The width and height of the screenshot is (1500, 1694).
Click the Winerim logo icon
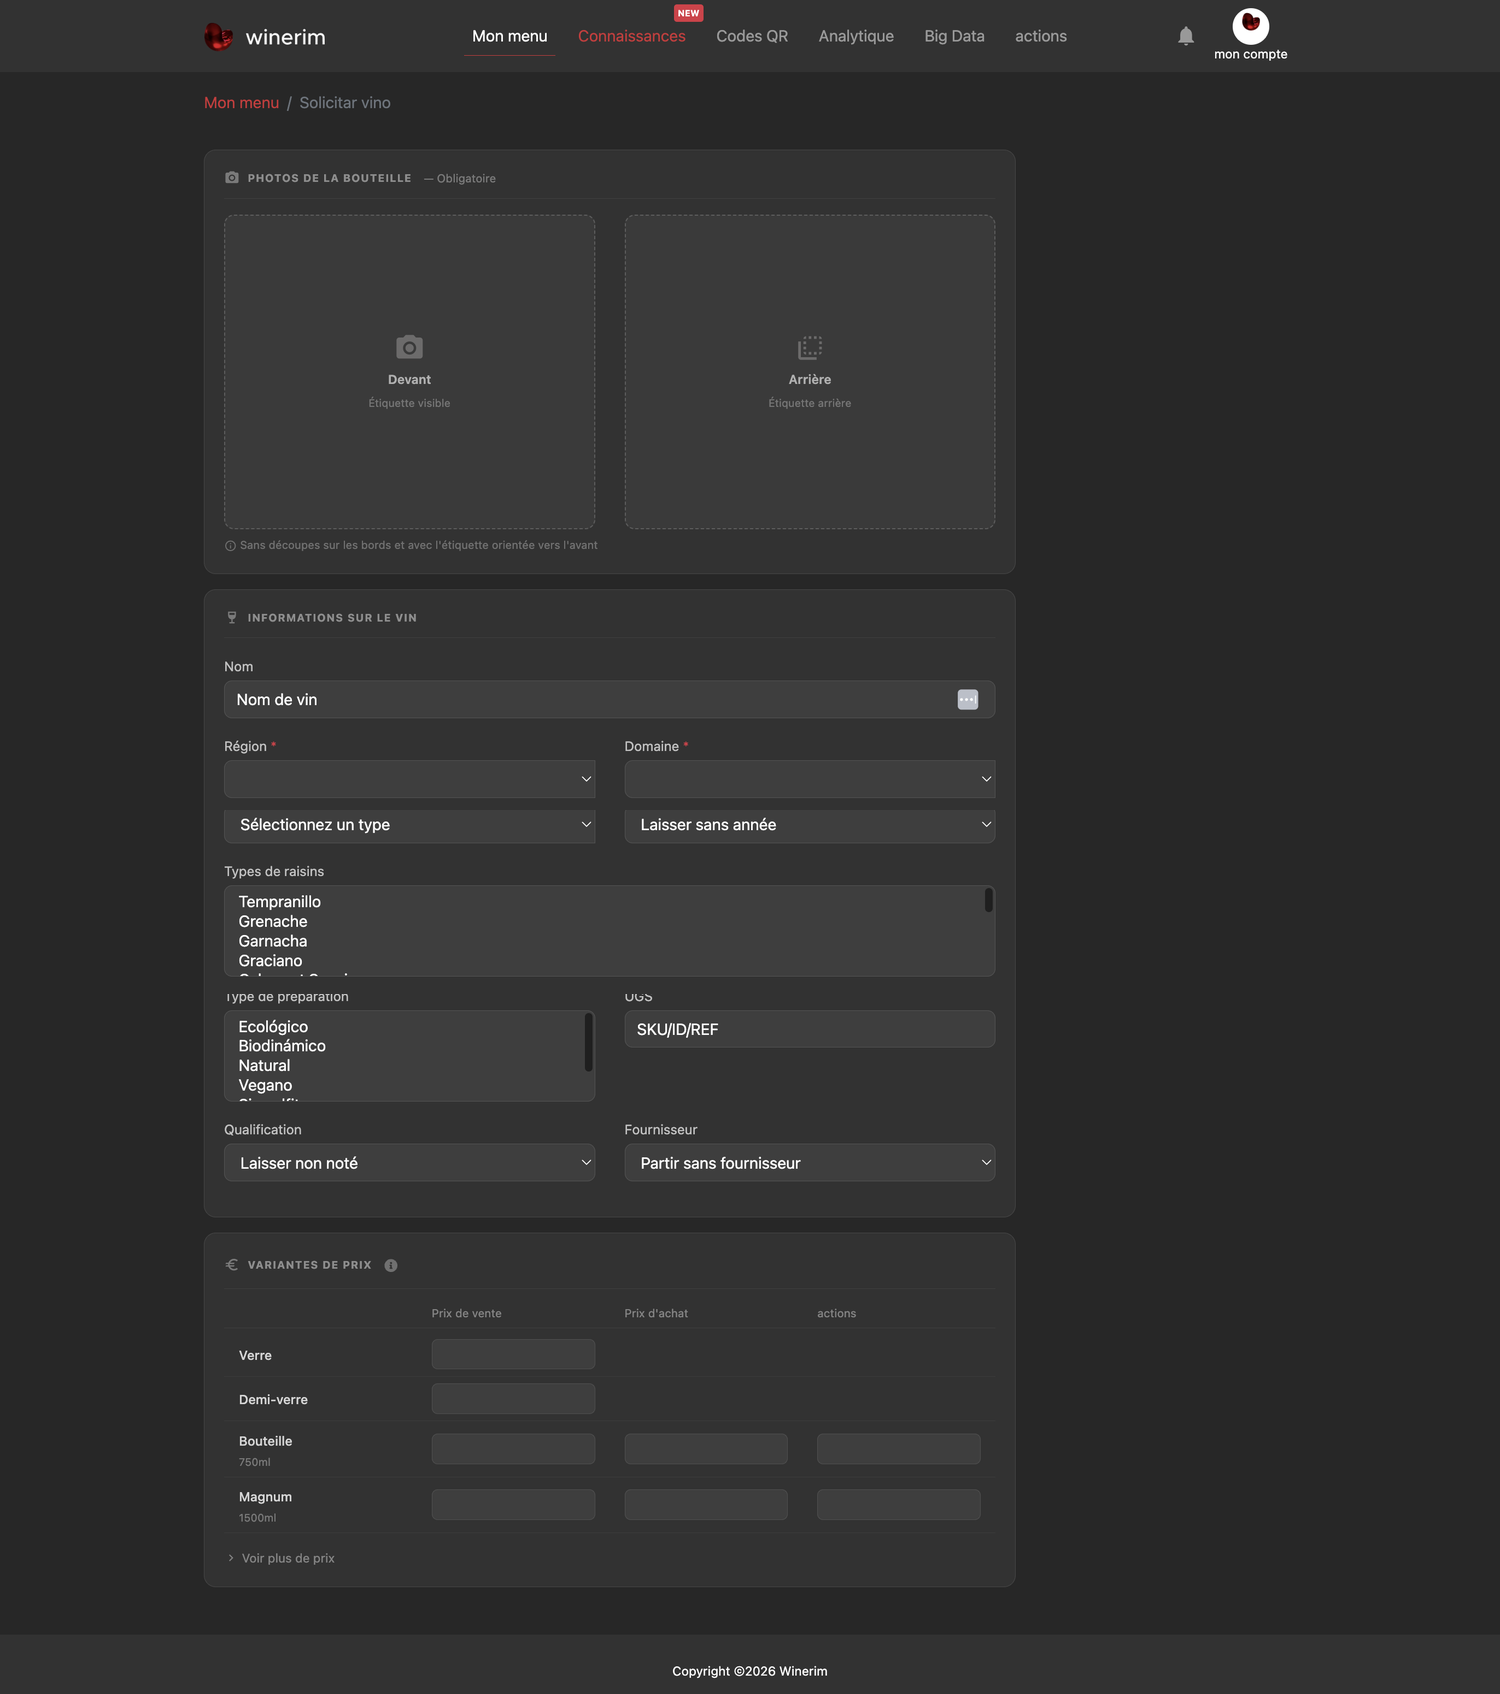[x=218, y=37]
